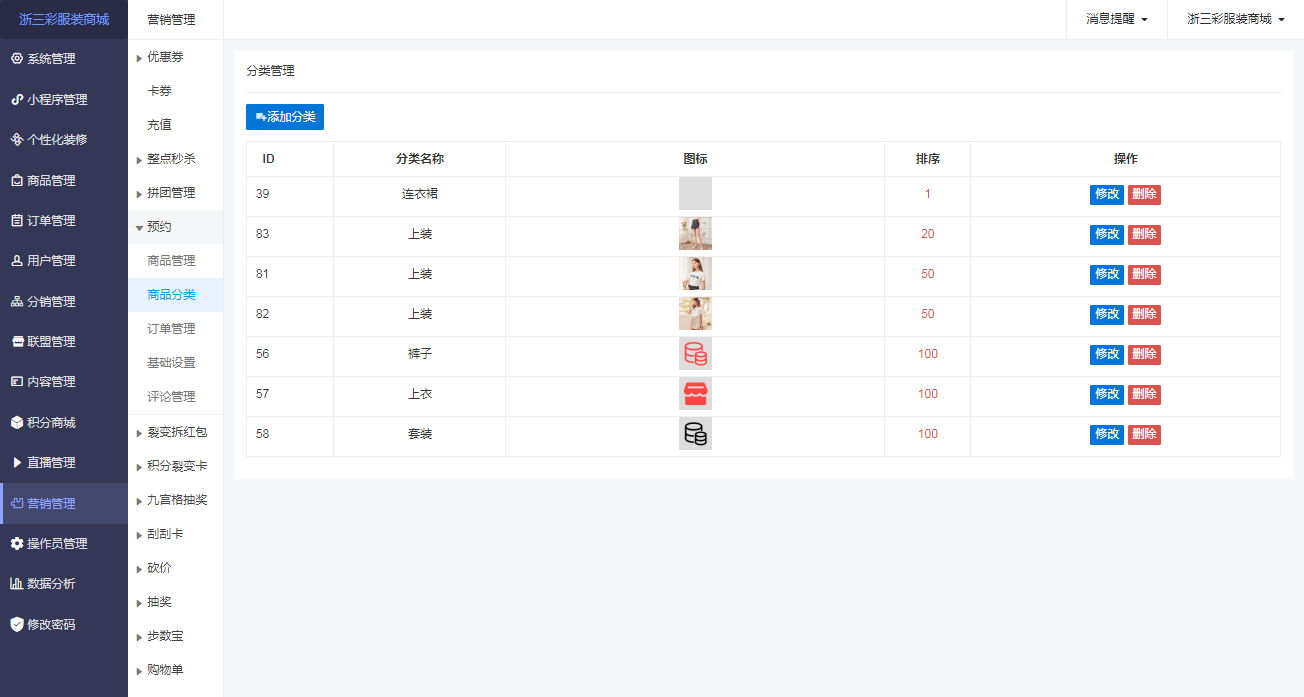This screenshot has width=1304, height=697.
Task: Expand the 砍价 submenu
Action: pos(175,568)
